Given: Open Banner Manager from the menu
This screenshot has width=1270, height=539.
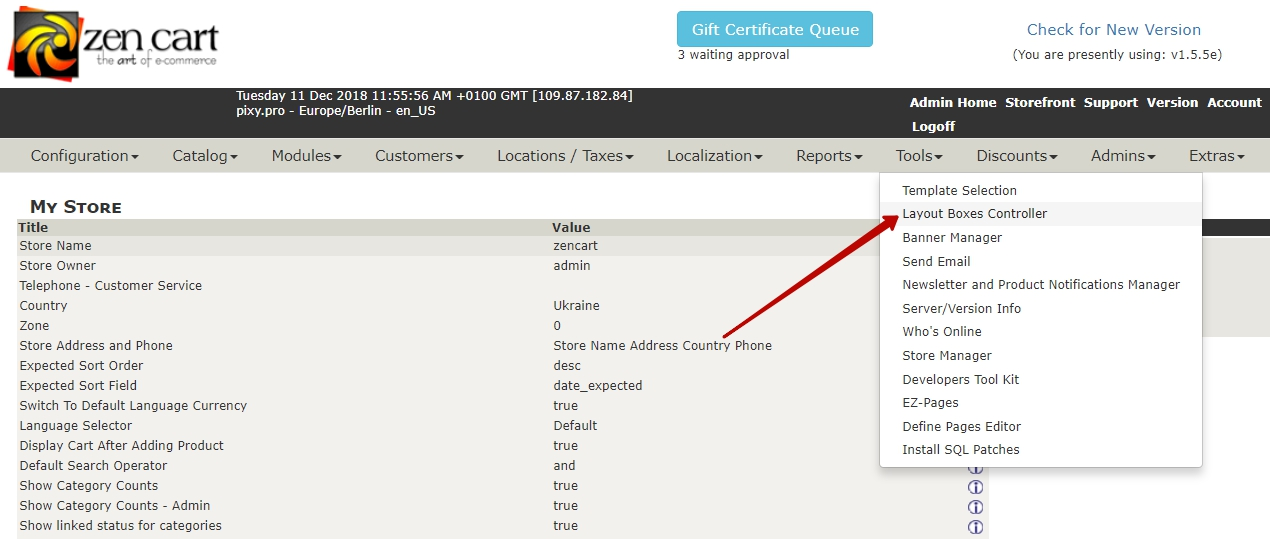Looking at the screenshot, I should click(x=952, y=238).
